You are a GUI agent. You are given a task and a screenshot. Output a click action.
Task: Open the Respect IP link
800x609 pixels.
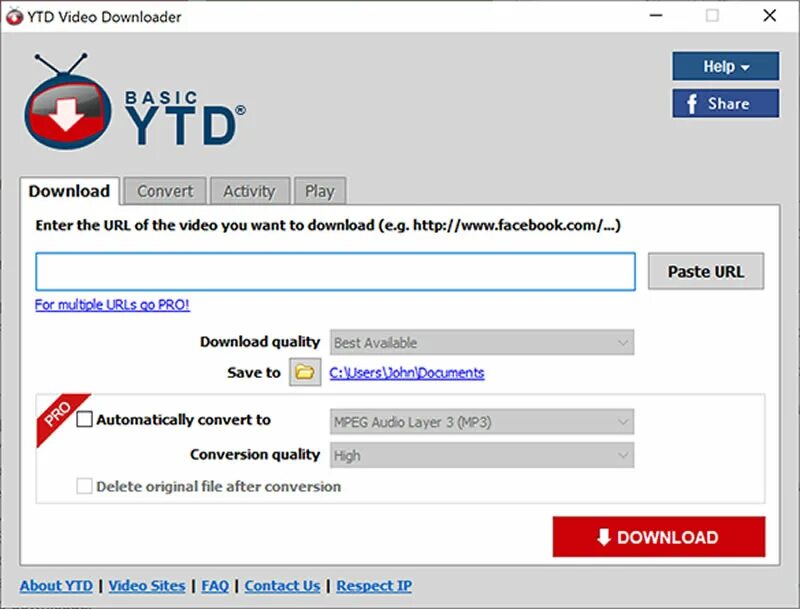click(x=374, y=586)
